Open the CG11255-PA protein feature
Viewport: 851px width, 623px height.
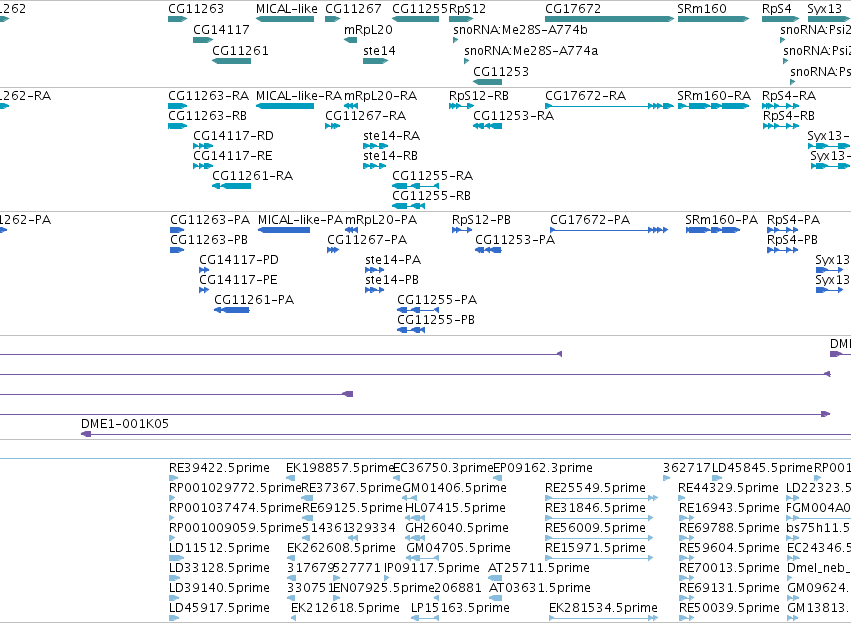tap(418, 310)
